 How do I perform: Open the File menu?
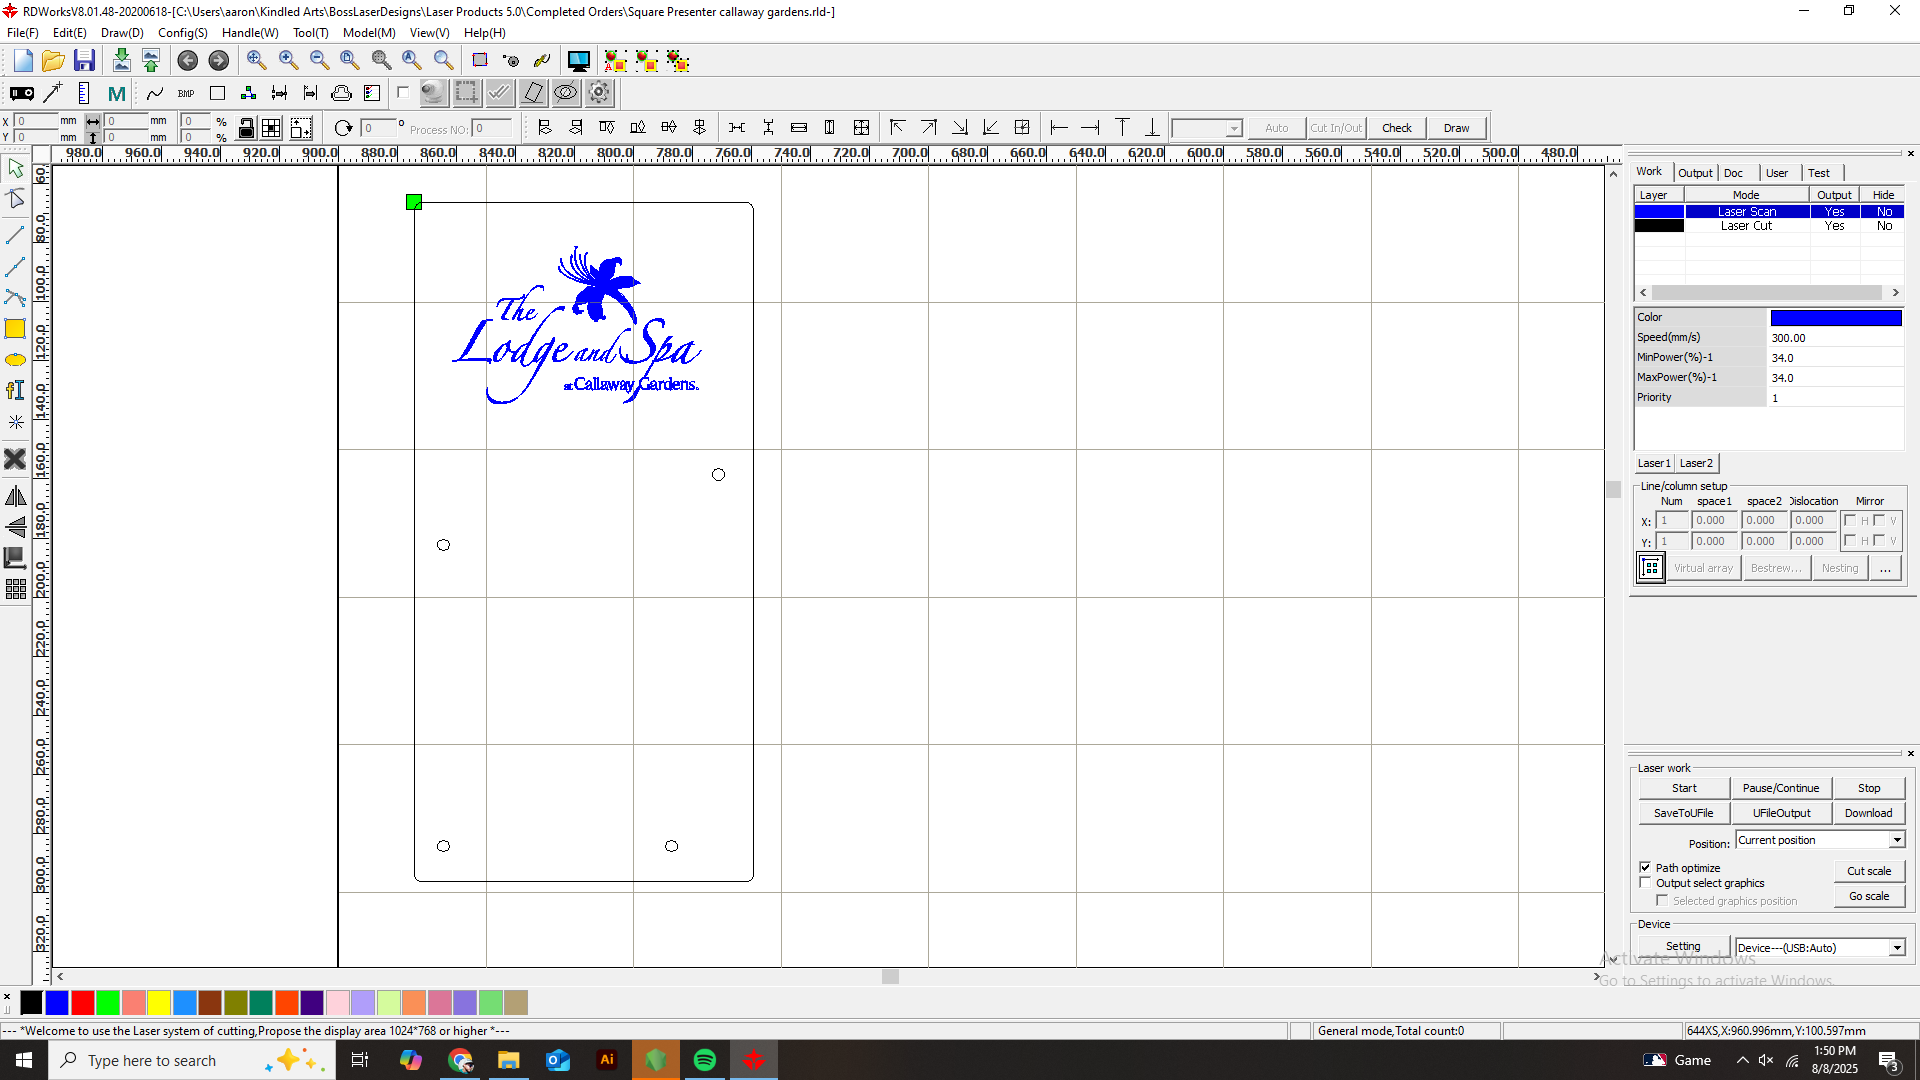(x=23, y=33)
